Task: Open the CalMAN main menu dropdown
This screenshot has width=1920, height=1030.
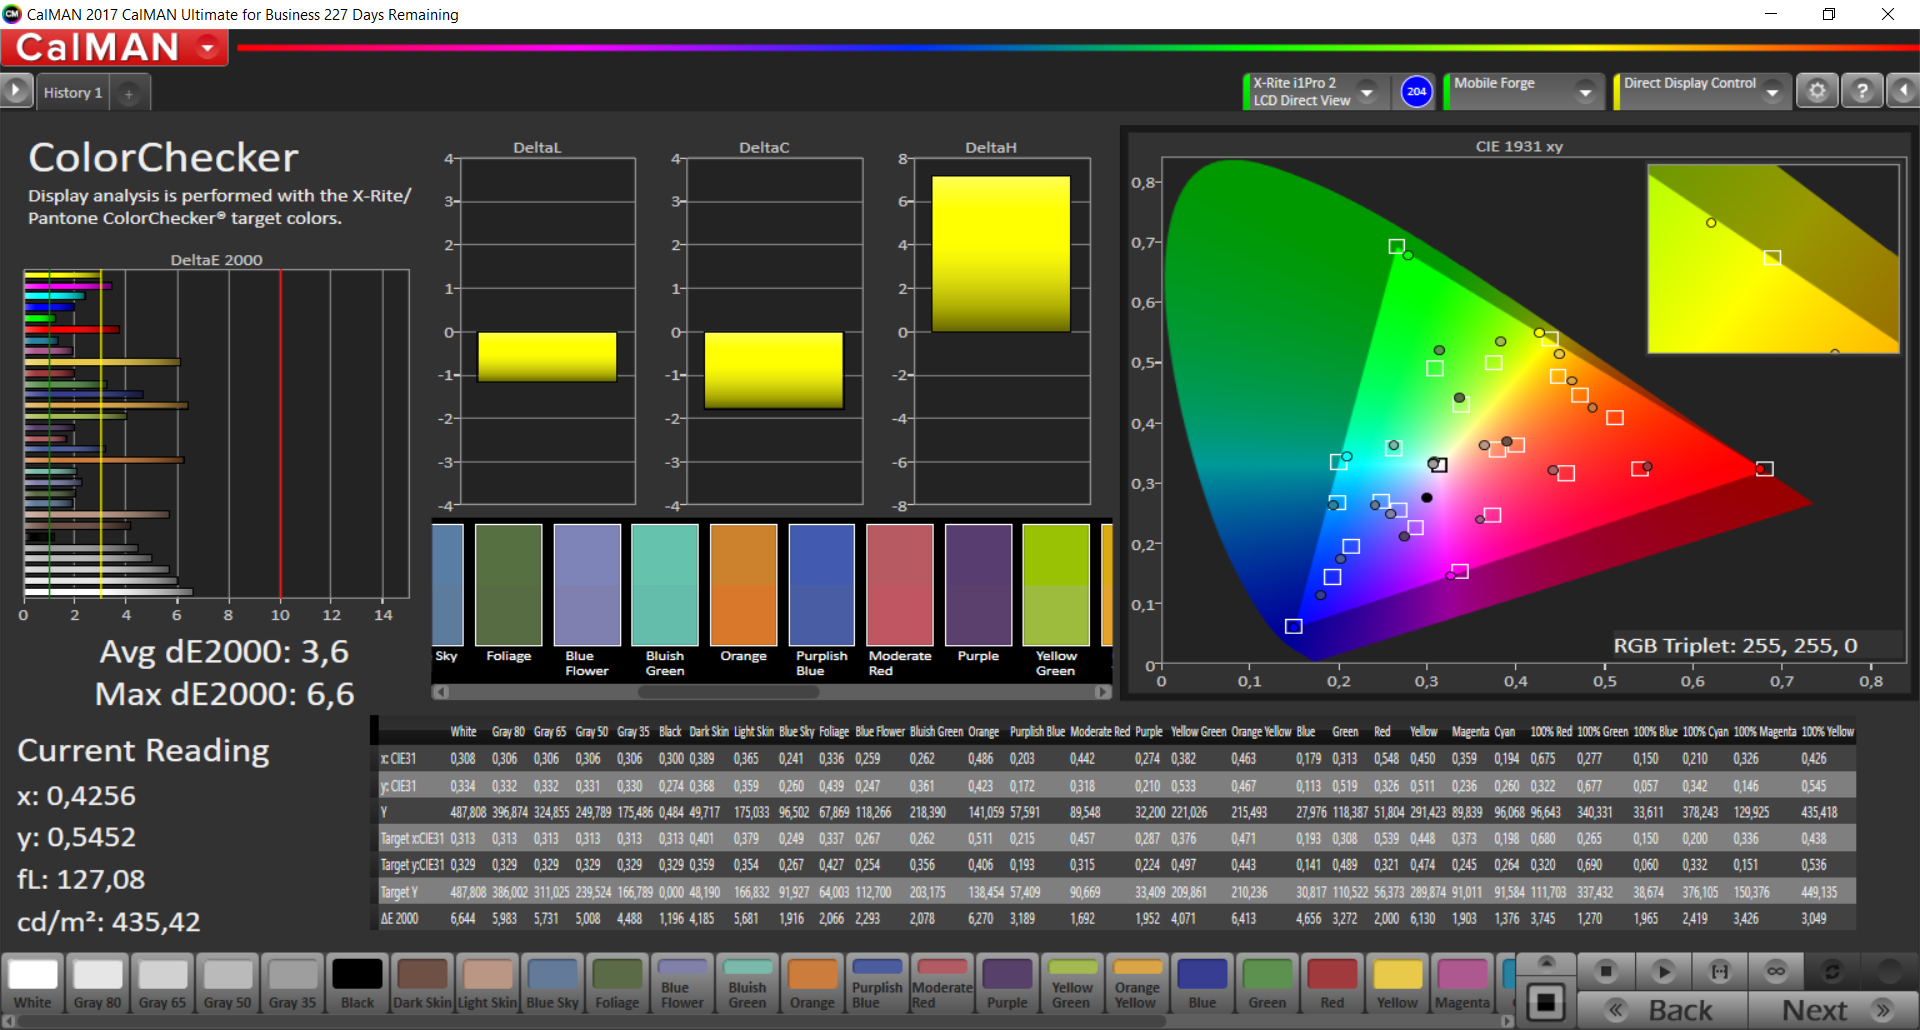Action: coord(208,47)
